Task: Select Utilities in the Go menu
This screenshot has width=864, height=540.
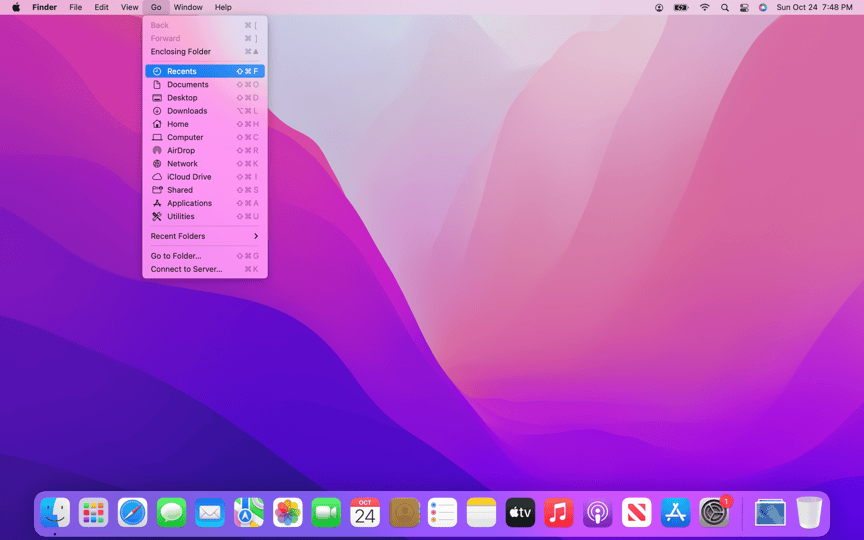Action: pos(205,217)
